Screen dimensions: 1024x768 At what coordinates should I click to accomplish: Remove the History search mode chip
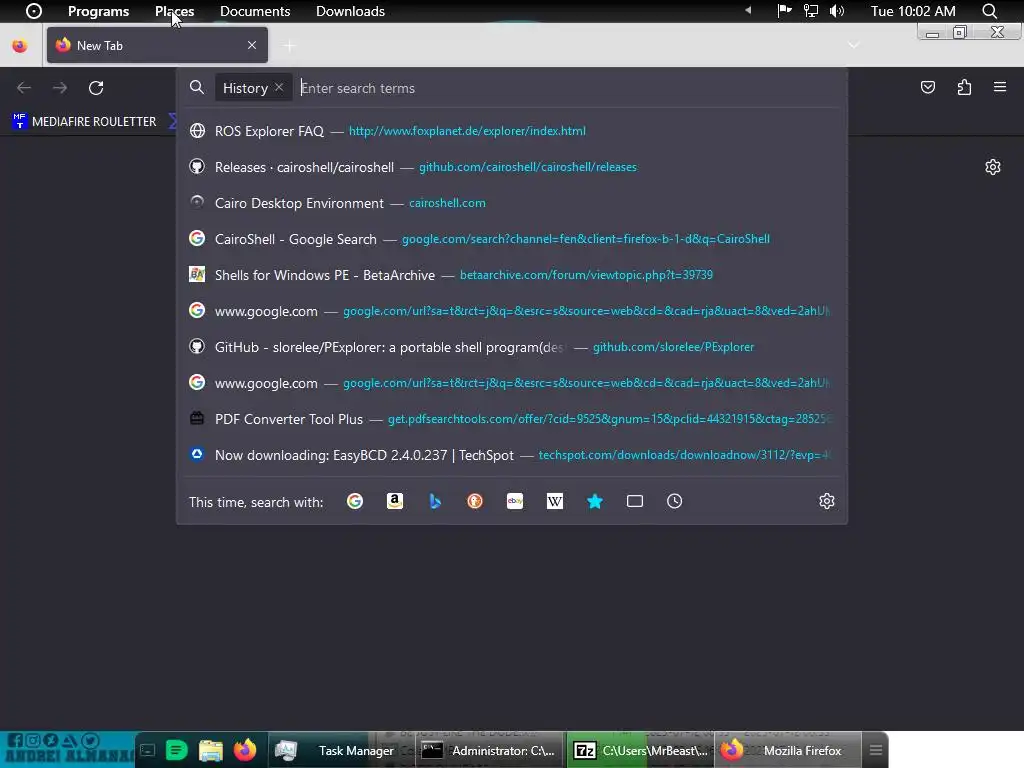[x=279, y=88]
